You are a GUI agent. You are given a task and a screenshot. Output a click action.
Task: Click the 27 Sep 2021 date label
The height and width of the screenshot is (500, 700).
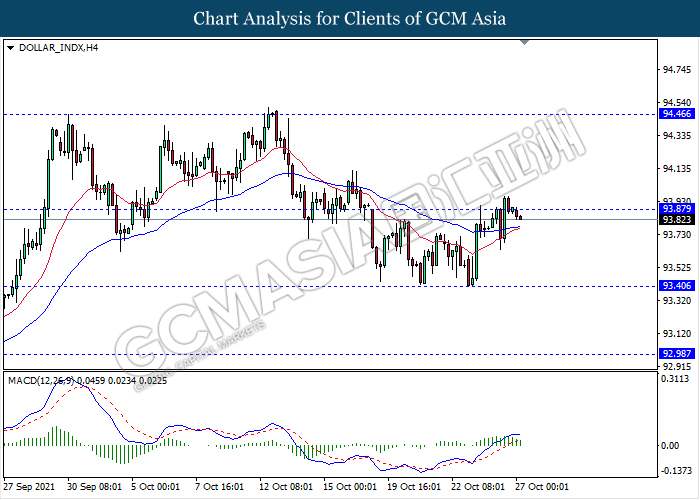point(29,486)
